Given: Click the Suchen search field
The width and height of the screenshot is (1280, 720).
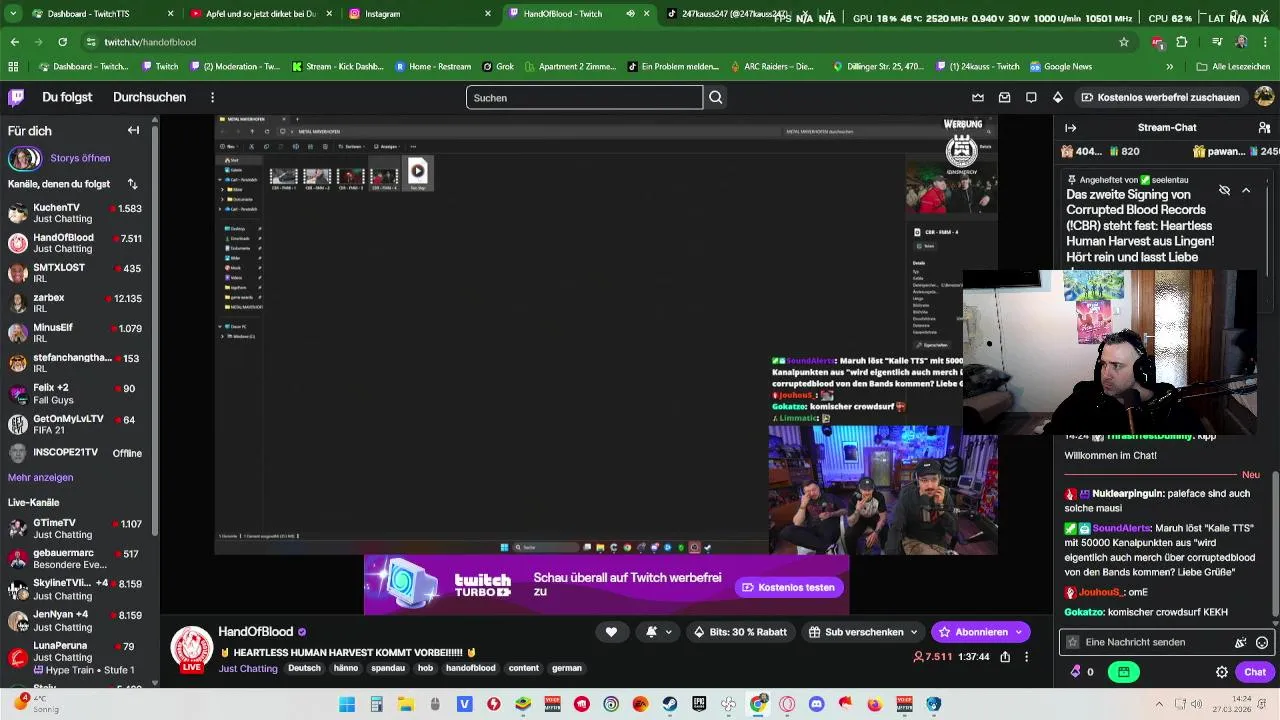Looking at the screenshot, I should tap(584, 97).
